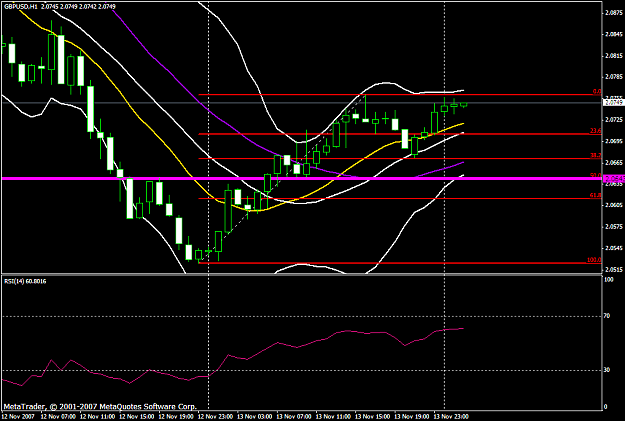The image size is (625, 421).
Task: Click the RSI(14) 60.8016 indicator label
Action: tap(25, 281)
